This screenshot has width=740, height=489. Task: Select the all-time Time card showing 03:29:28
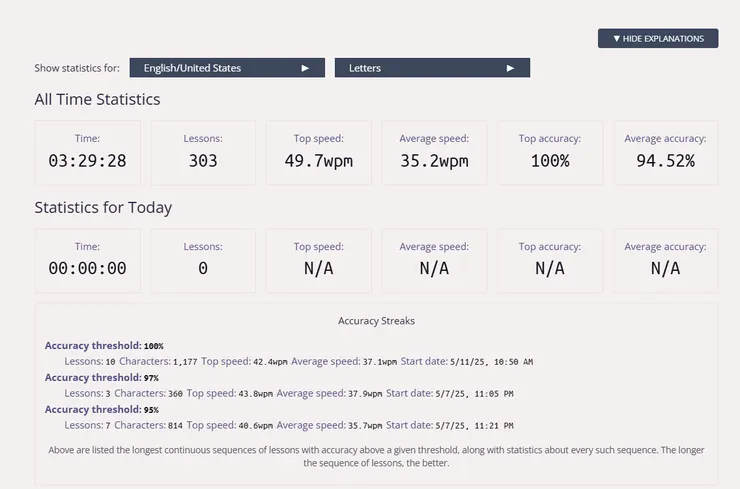pos(88,152)
